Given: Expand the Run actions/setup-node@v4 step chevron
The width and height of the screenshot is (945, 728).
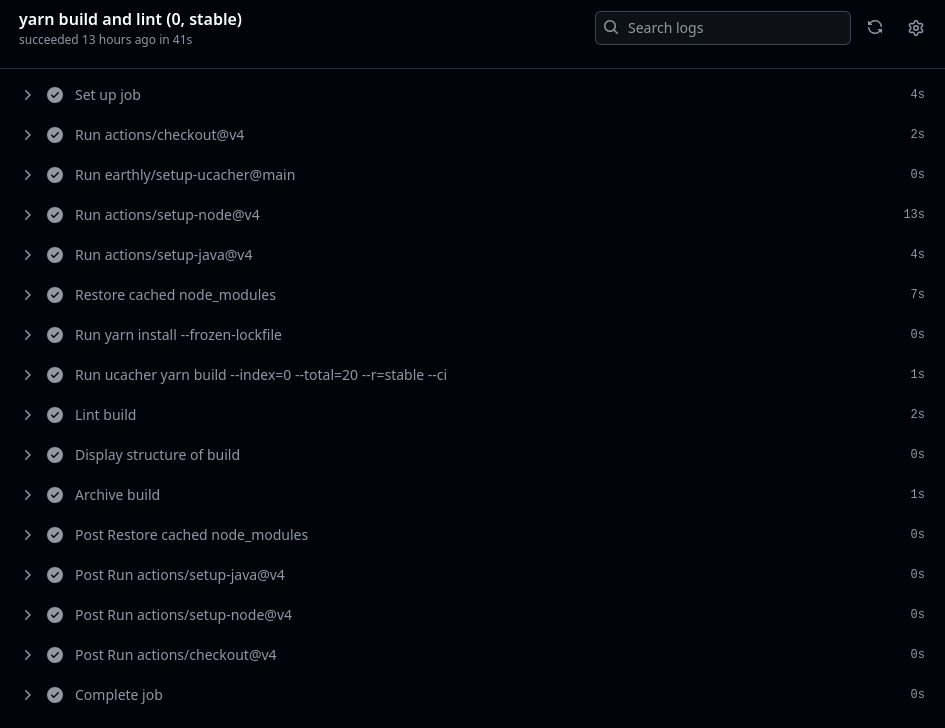Looking at the screenshot, I should pyautogui.click(x=28, y=215).
